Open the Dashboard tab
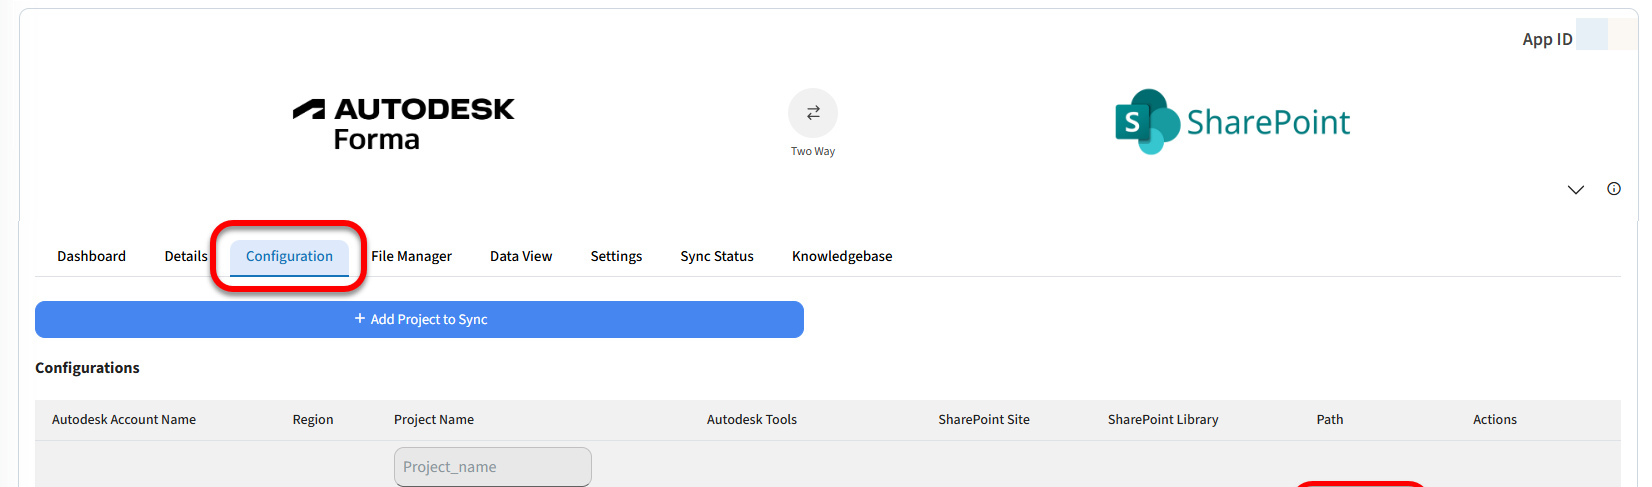 pos(91,256)
